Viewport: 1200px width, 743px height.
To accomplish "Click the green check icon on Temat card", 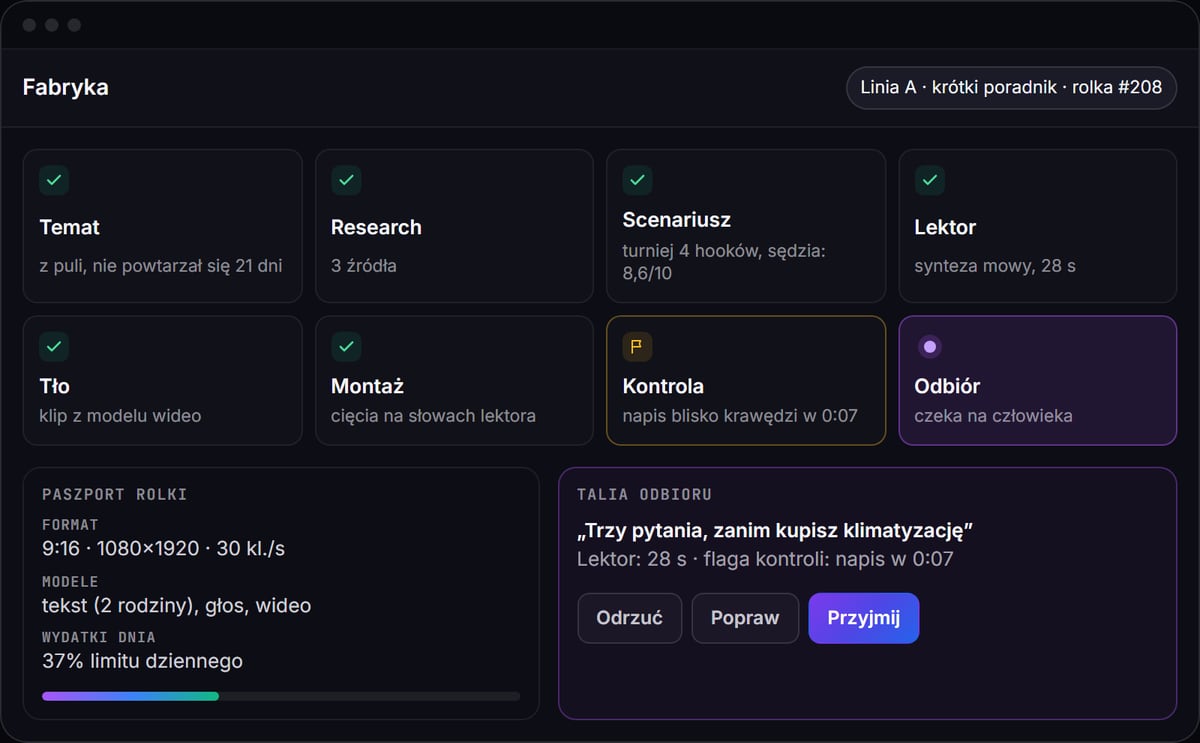I will [54, 181].
